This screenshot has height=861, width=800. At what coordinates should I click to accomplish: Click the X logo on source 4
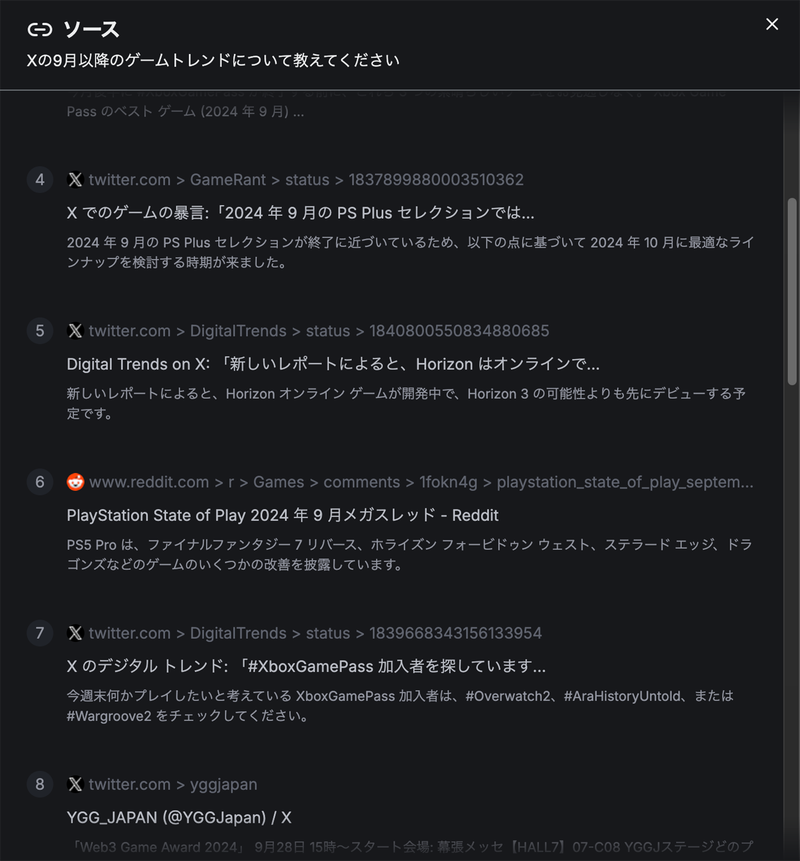(75, 180)
